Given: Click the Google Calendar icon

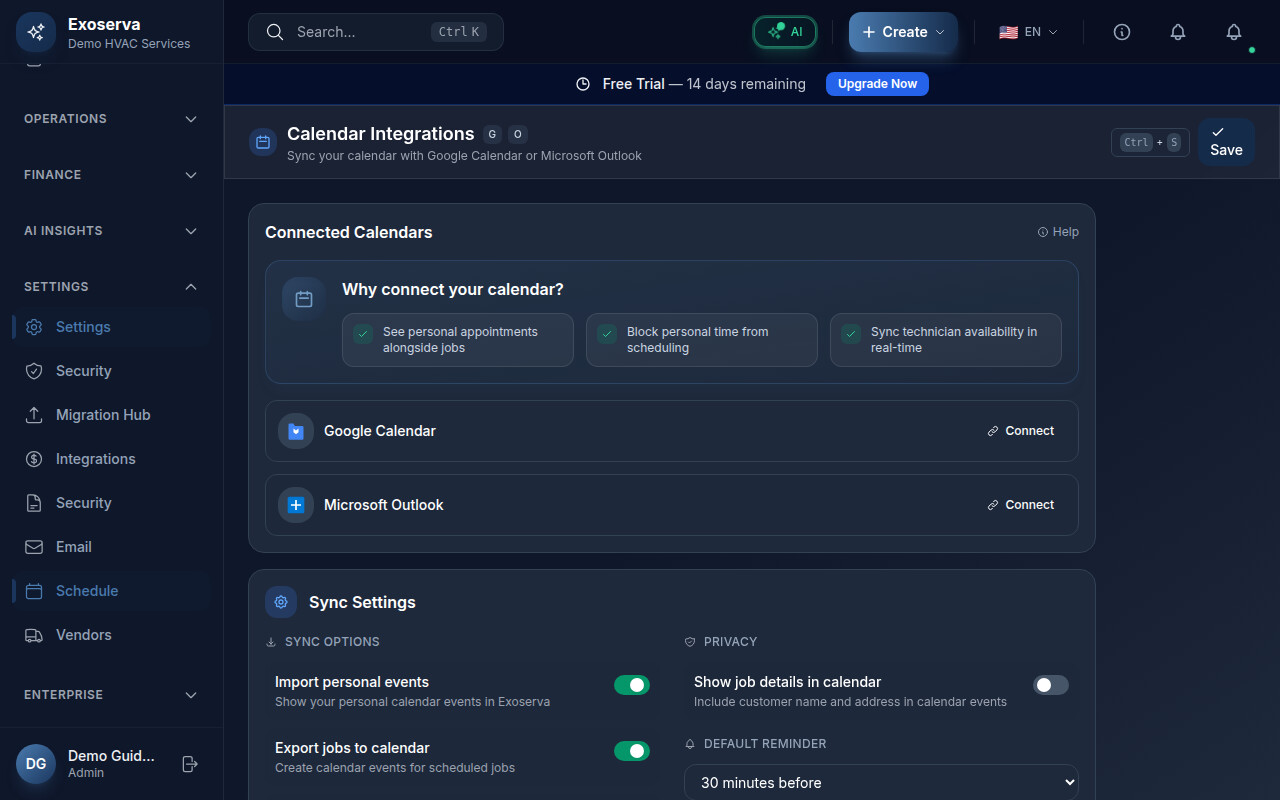Looking at the screenshot, I should (296, 431).
